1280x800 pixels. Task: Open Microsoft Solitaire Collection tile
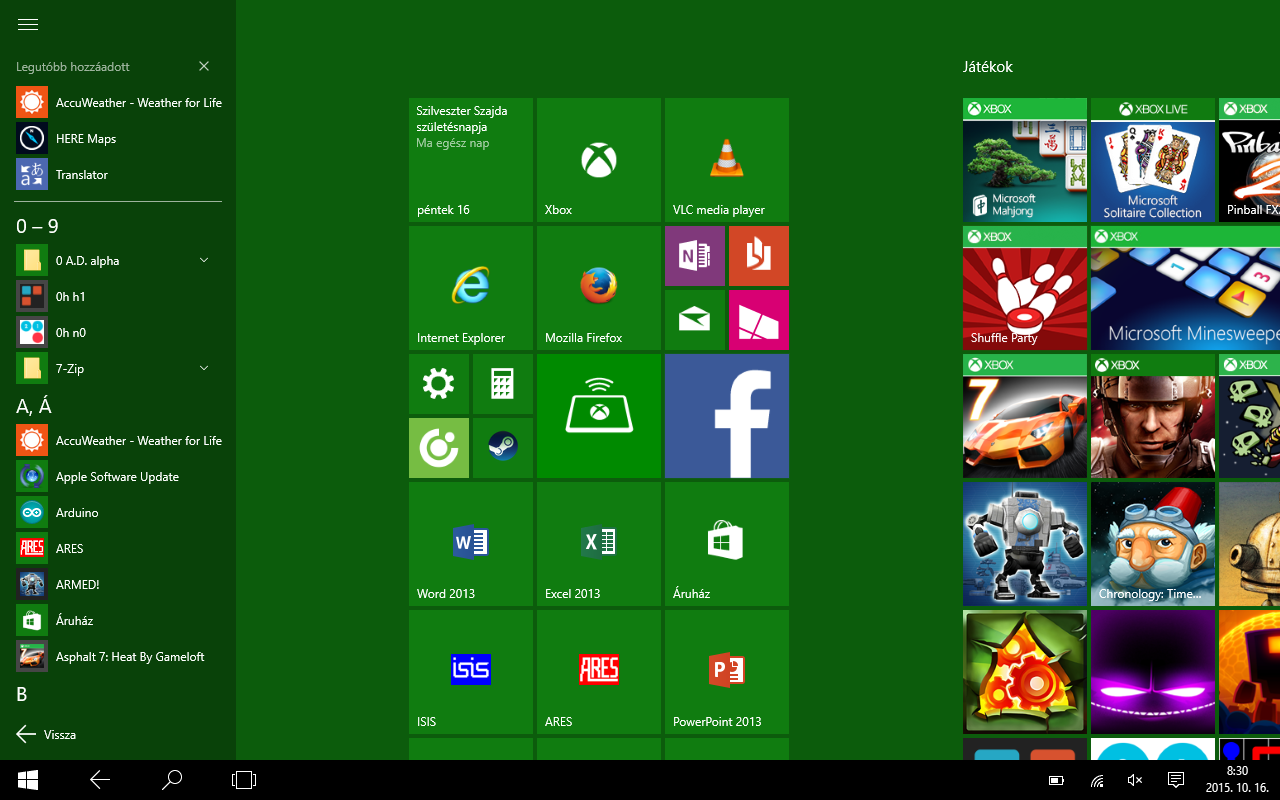(1153, 160)
